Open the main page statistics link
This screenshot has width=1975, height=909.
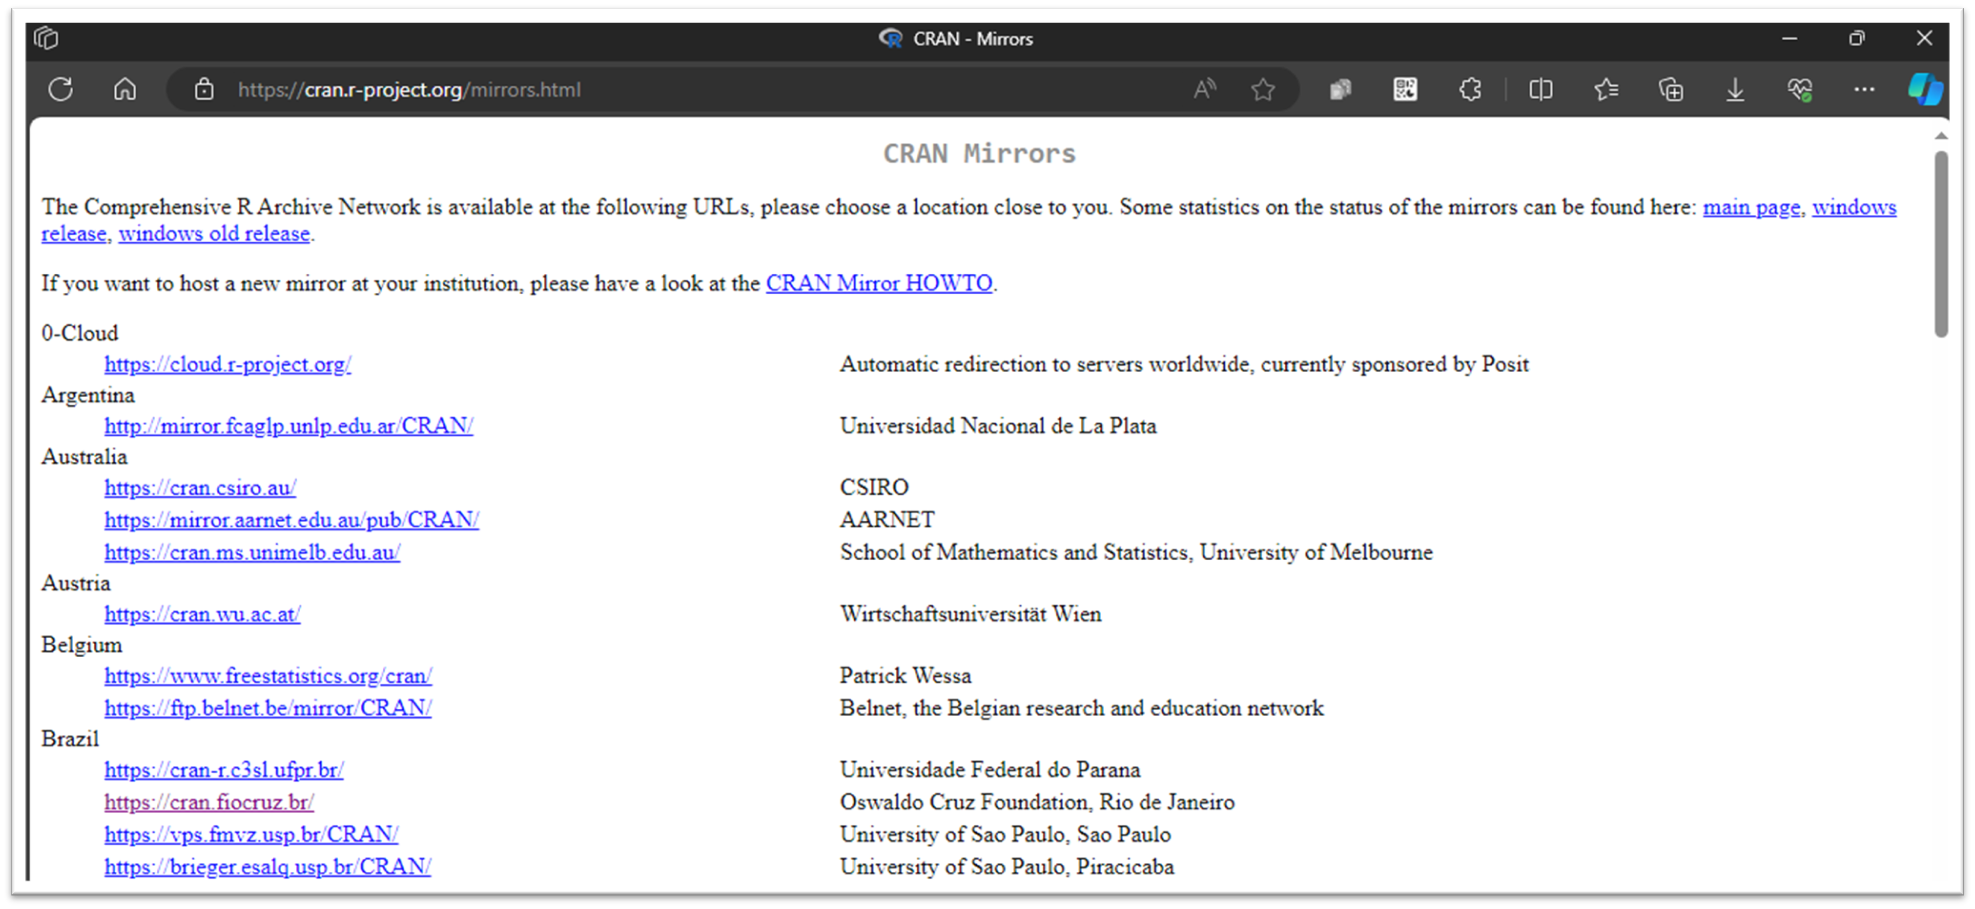coord(1751,207)
